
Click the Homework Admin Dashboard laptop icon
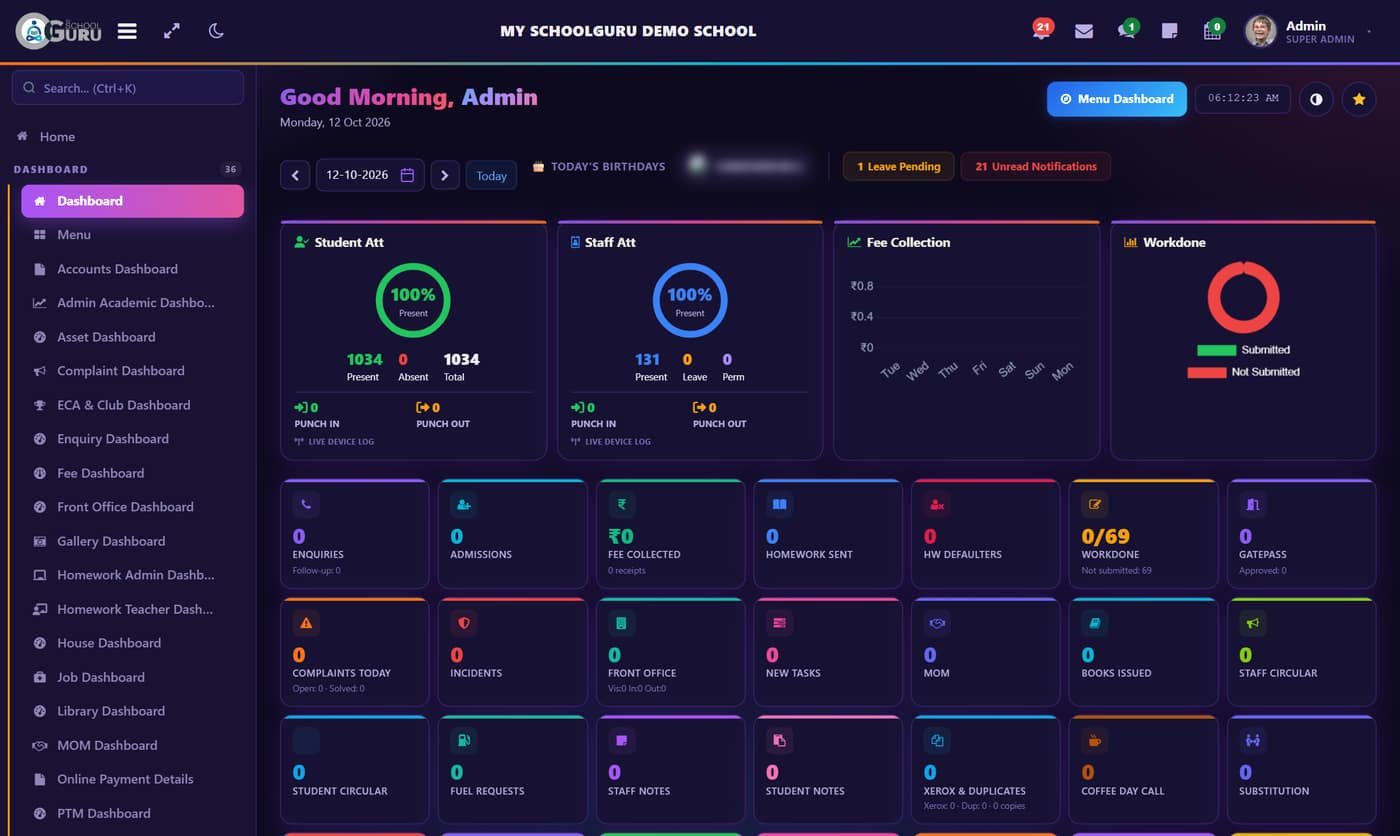point(40,575)
